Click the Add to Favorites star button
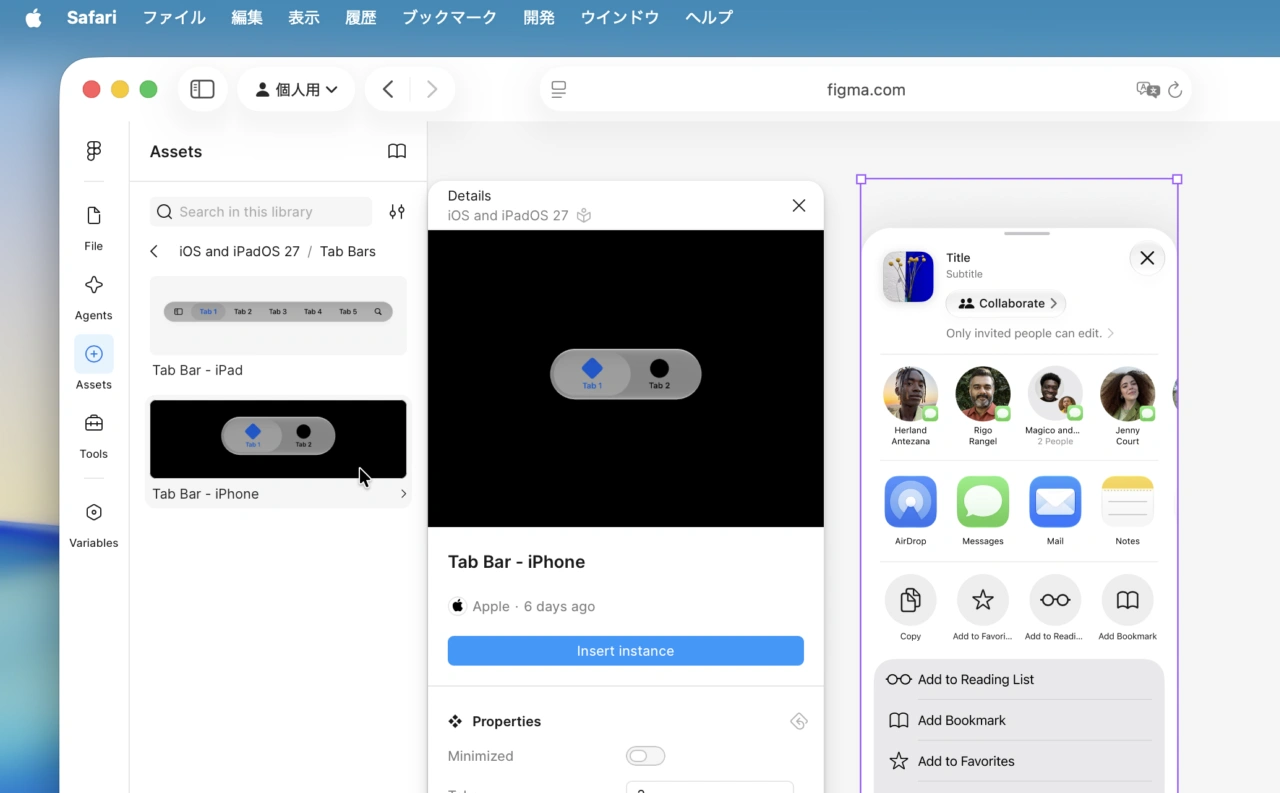The width and height of the screenshot is (1280, 793). [x=983, y=600]
